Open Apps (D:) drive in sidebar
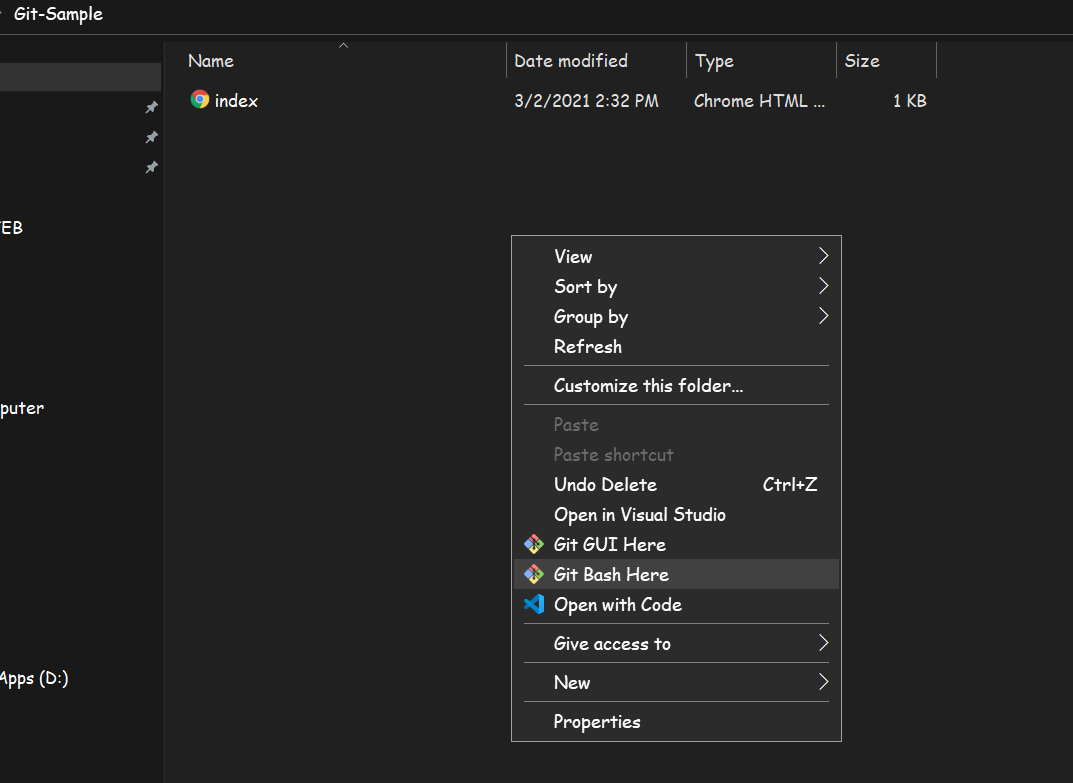This screenshot has height=783, width=1073. coord(34,678)
